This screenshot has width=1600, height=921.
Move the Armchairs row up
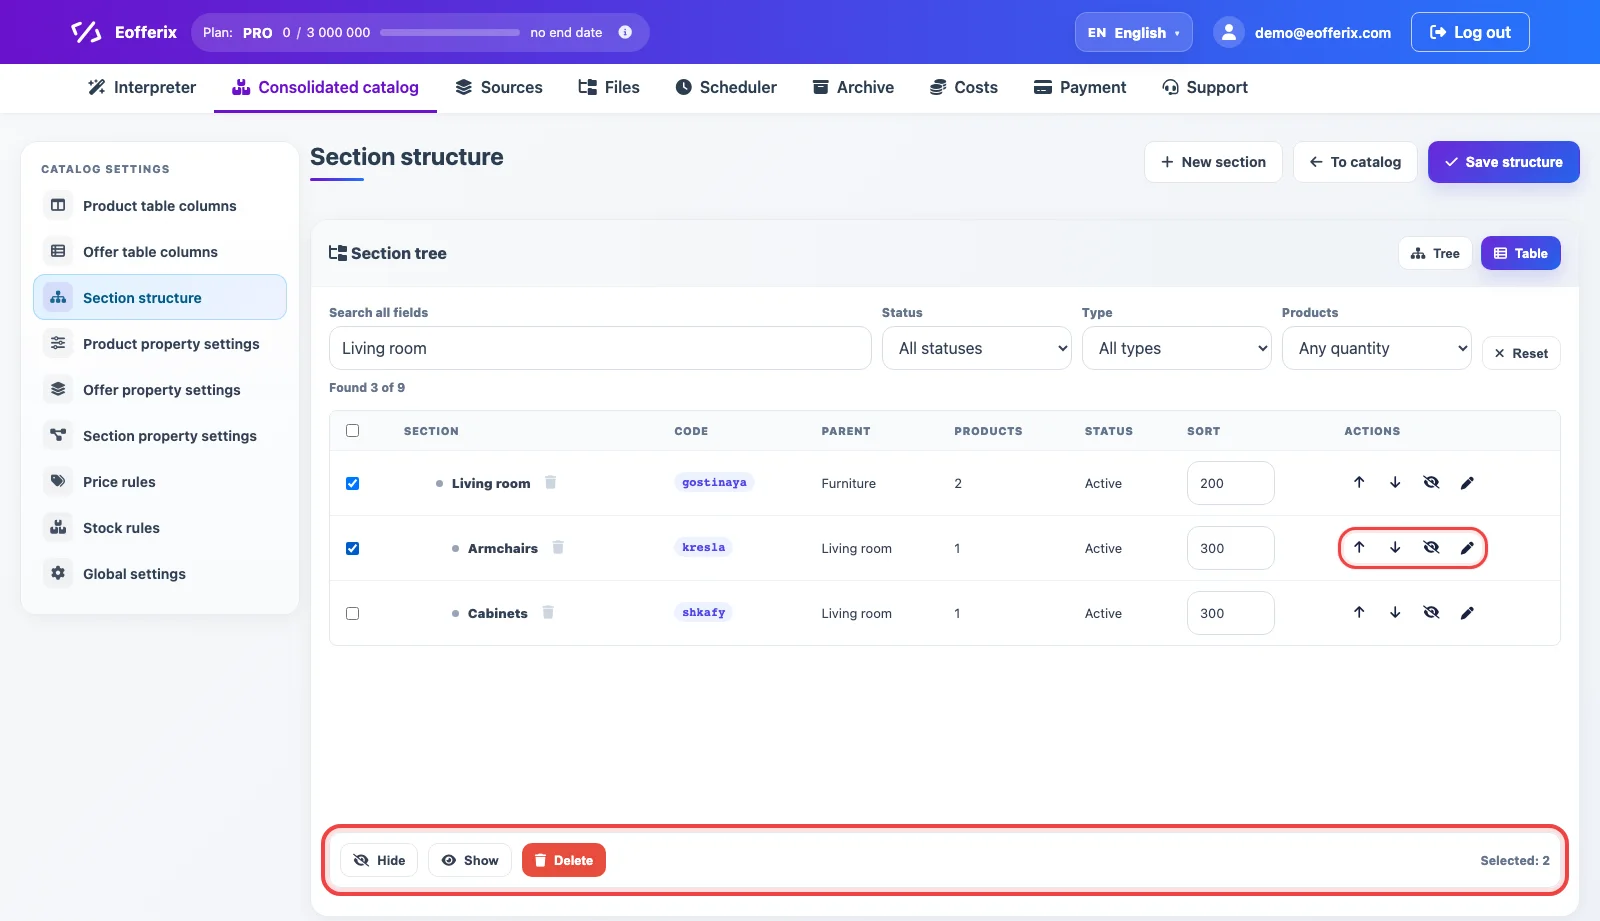click(1359, 547)
